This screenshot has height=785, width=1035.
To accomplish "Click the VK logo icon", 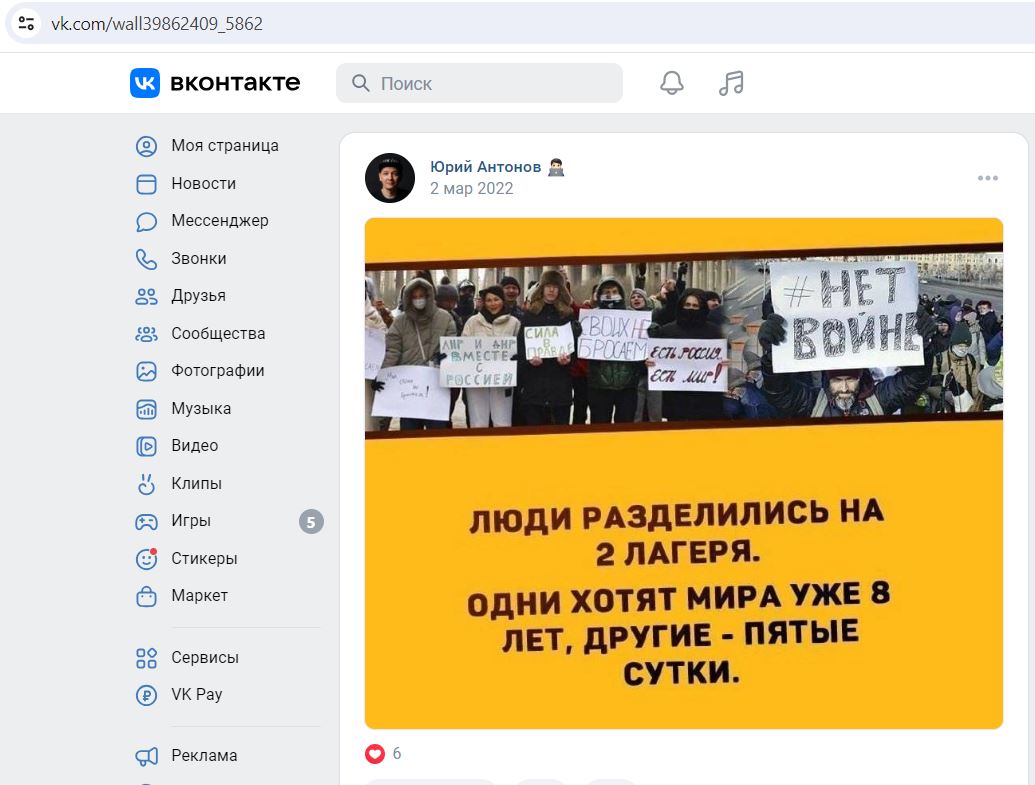I will pos(145,83).
